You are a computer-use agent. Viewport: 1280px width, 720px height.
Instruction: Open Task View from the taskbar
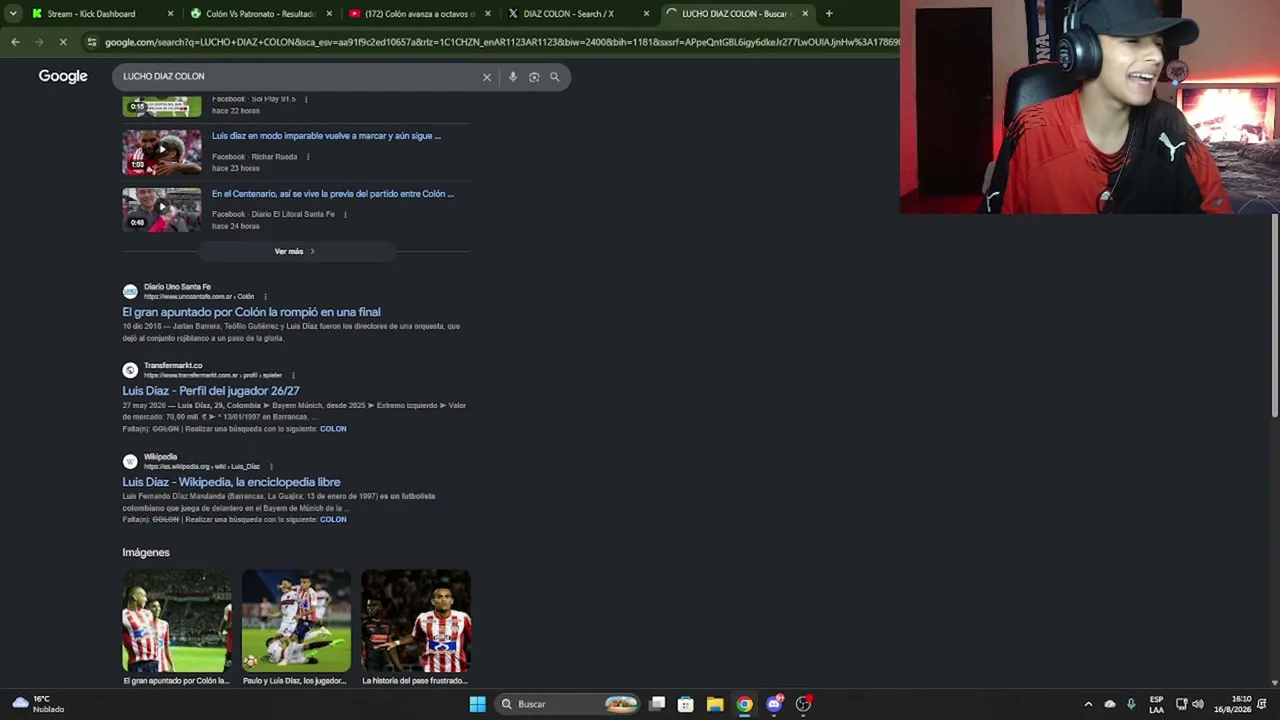pos(657,704)
